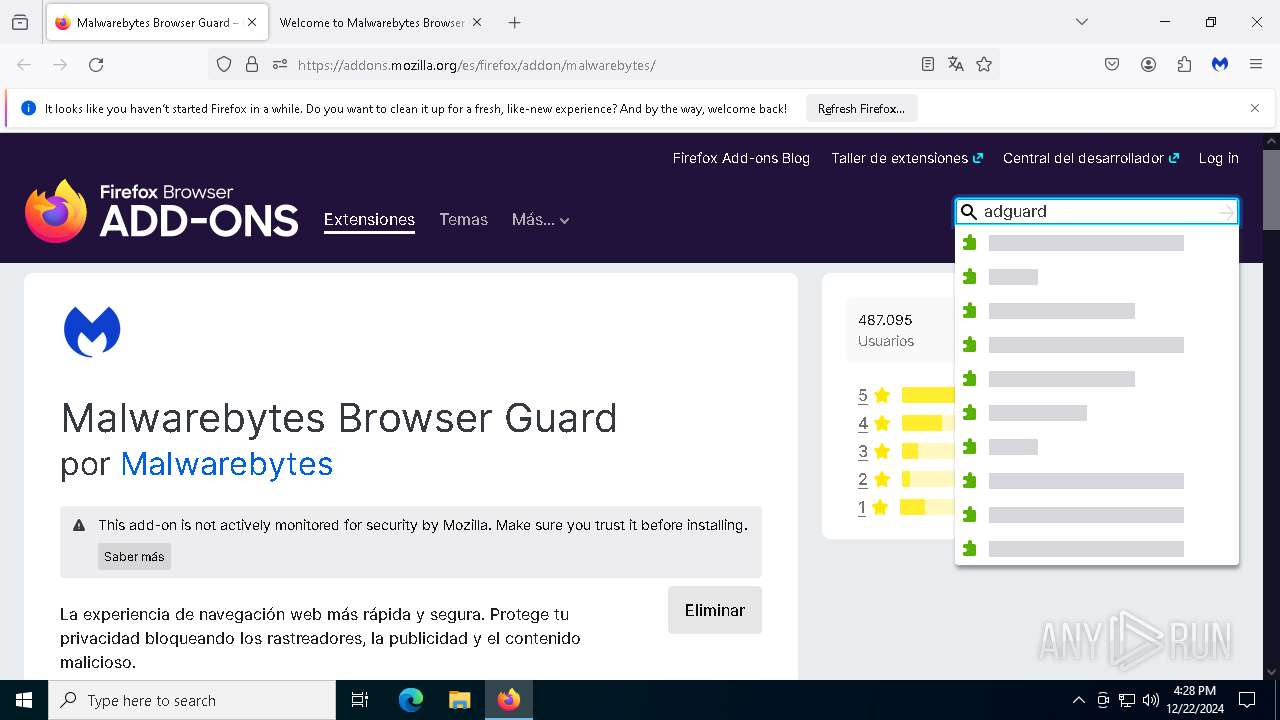Go back to previous page
This screenshot has width=1280, height=720.
[24, 65]
